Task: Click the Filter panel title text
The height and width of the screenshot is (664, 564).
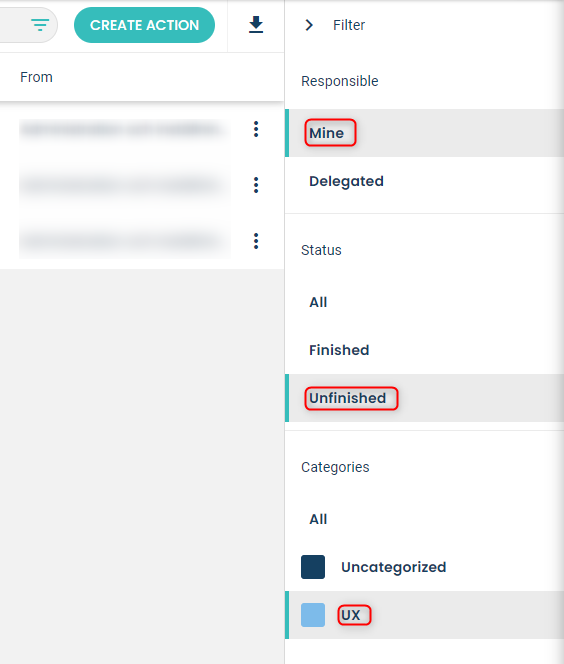Action: [x=349, y=25]
